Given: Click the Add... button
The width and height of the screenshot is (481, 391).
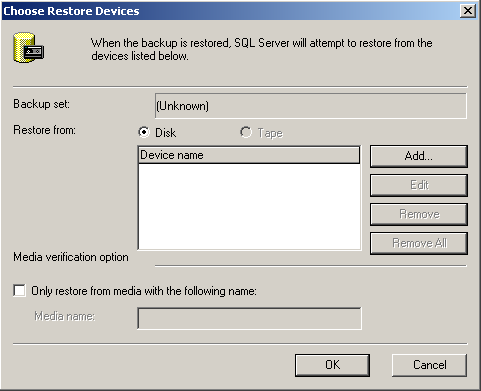Looking at the screenshot, I should point(419,156).
